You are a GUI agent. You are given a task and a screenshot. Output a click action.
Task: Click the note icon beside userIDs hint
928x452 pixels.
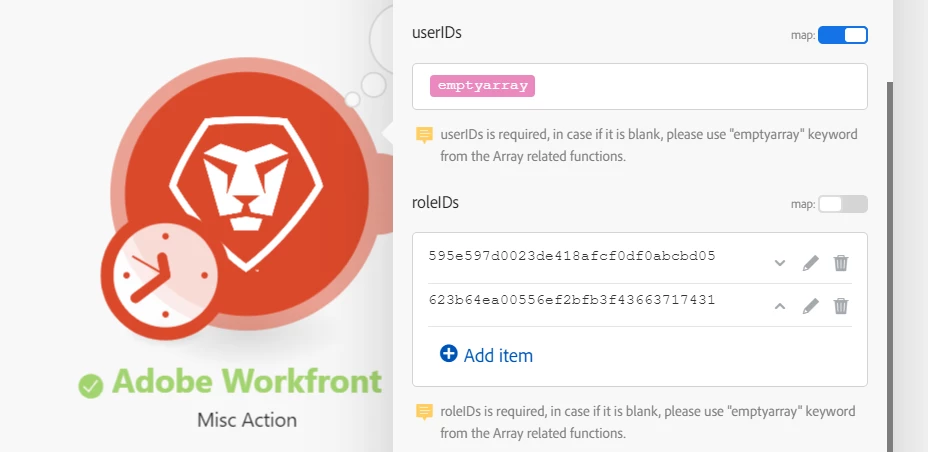pos(424,135)
